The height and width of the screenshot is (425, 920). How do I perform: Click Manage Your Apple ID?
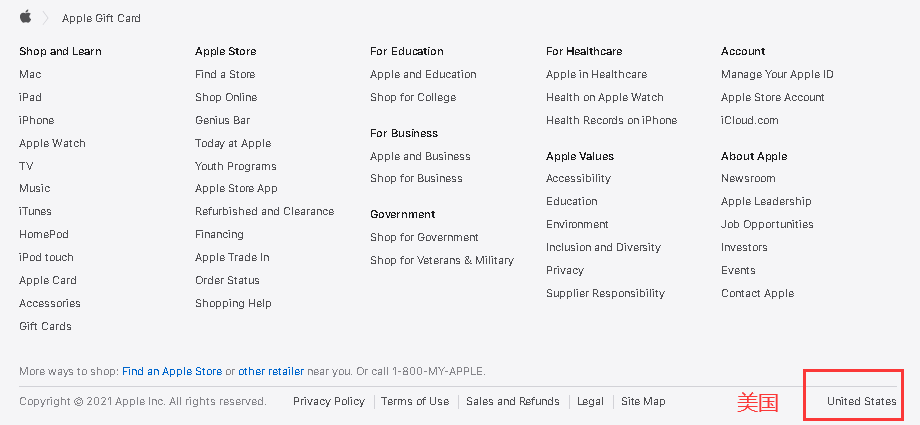pos(777,74)
